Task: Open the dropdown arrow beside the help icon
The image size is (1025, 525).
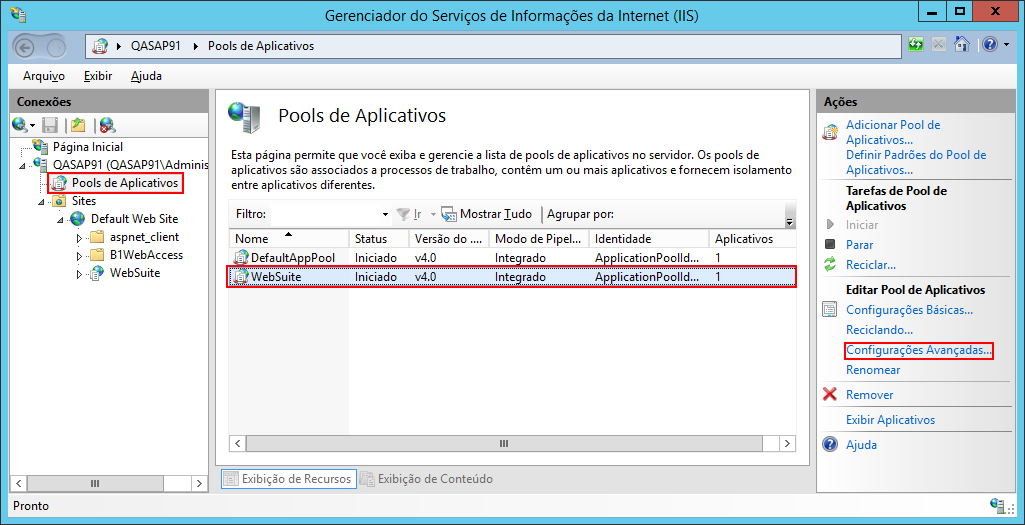Action: click(1005, 45)
